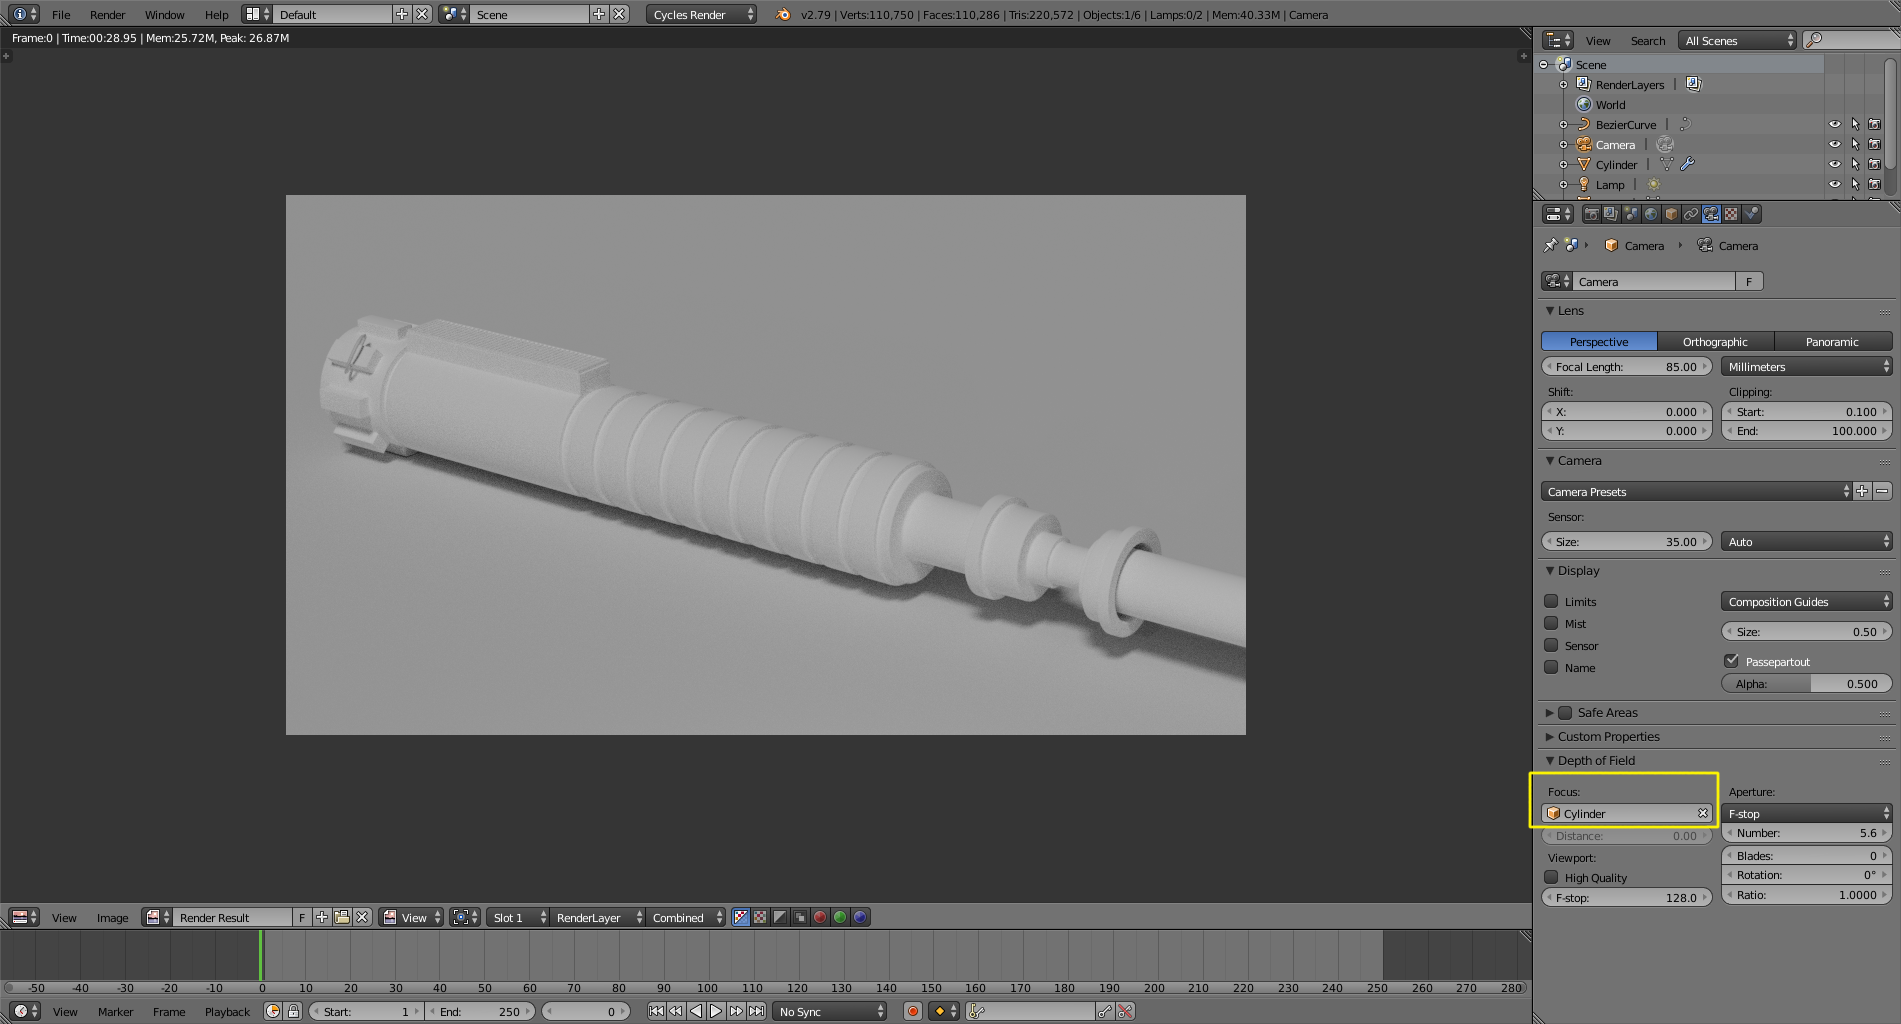Viewport: 1901px width, 1024px height.
Task: Open the image editor Image menu
Action: tap(112, 917)
